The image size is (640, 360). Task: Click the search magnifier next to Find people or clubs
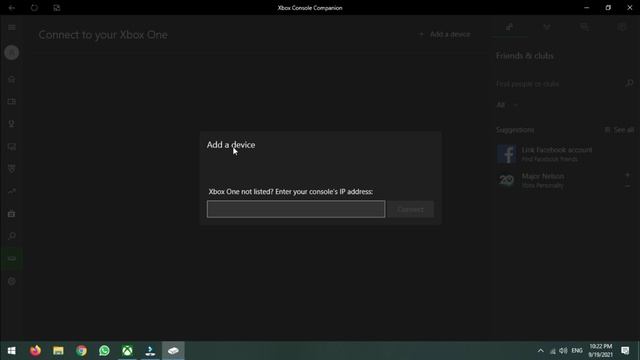(x=629, y=84)
